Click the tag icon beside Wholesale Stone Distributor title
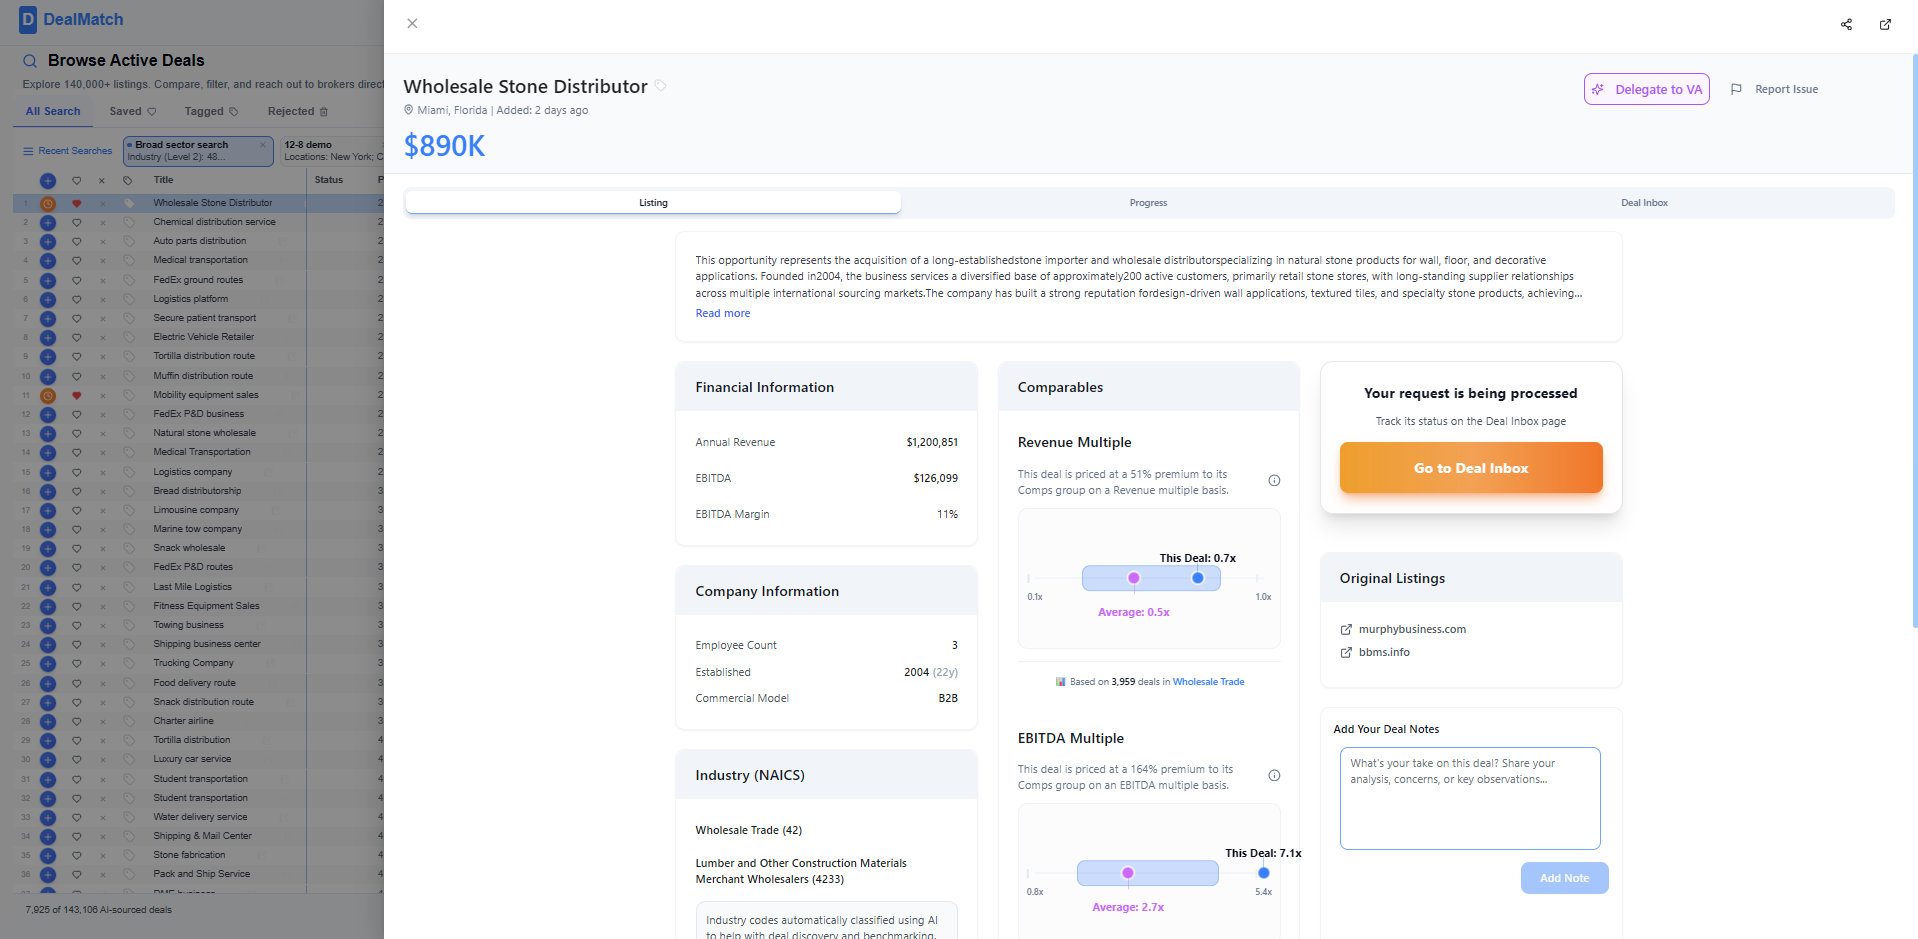Viewport: 1918px width, 939px height. tap(661, 86)
